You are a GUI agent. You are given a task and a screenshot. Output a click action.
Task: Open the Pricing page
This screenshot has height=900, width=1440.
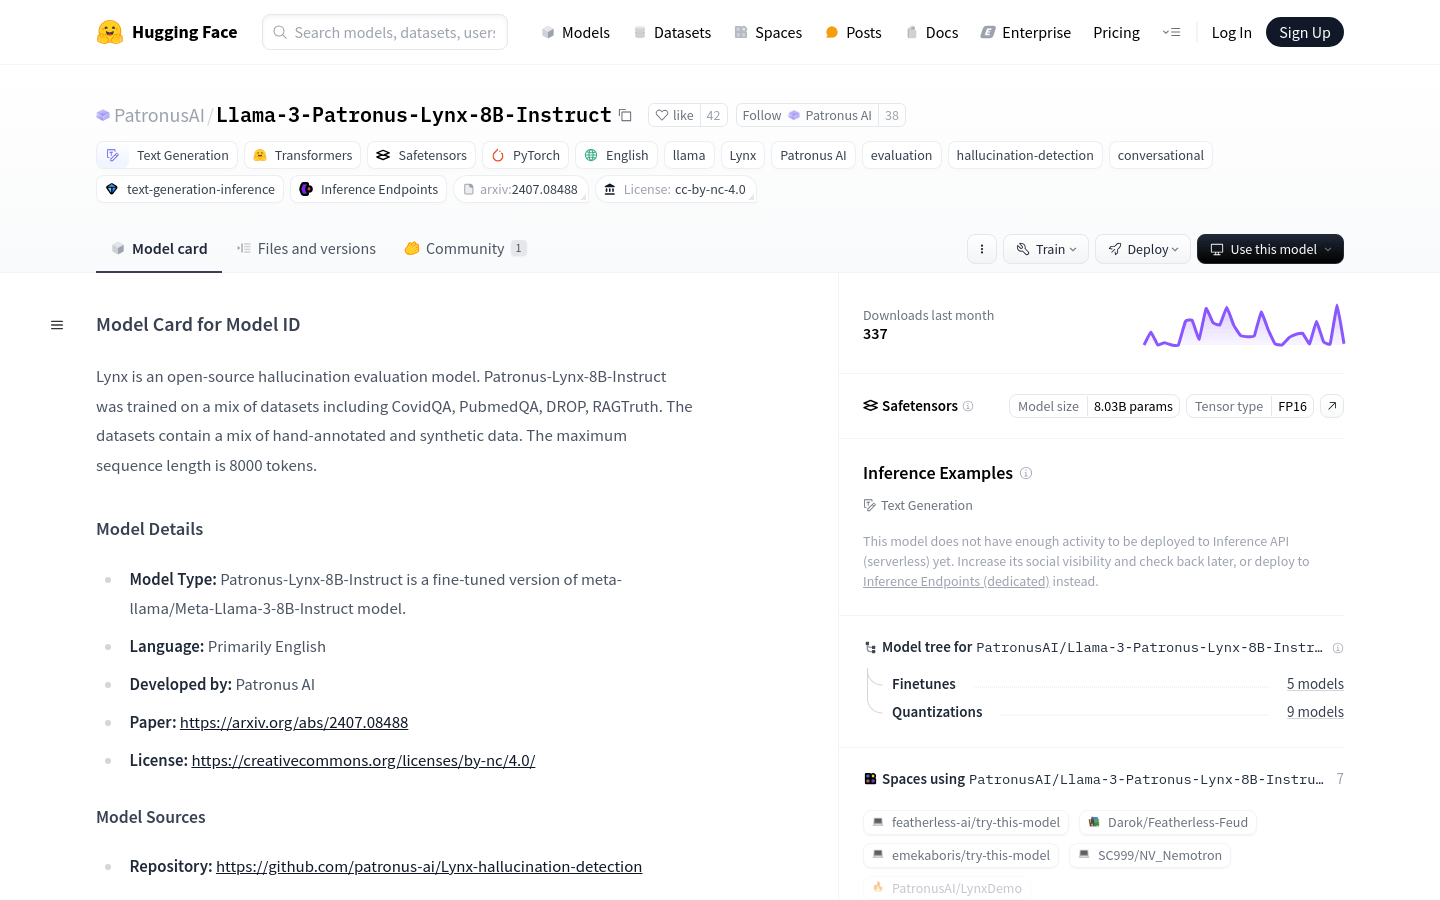click(x=1116, y=32)
